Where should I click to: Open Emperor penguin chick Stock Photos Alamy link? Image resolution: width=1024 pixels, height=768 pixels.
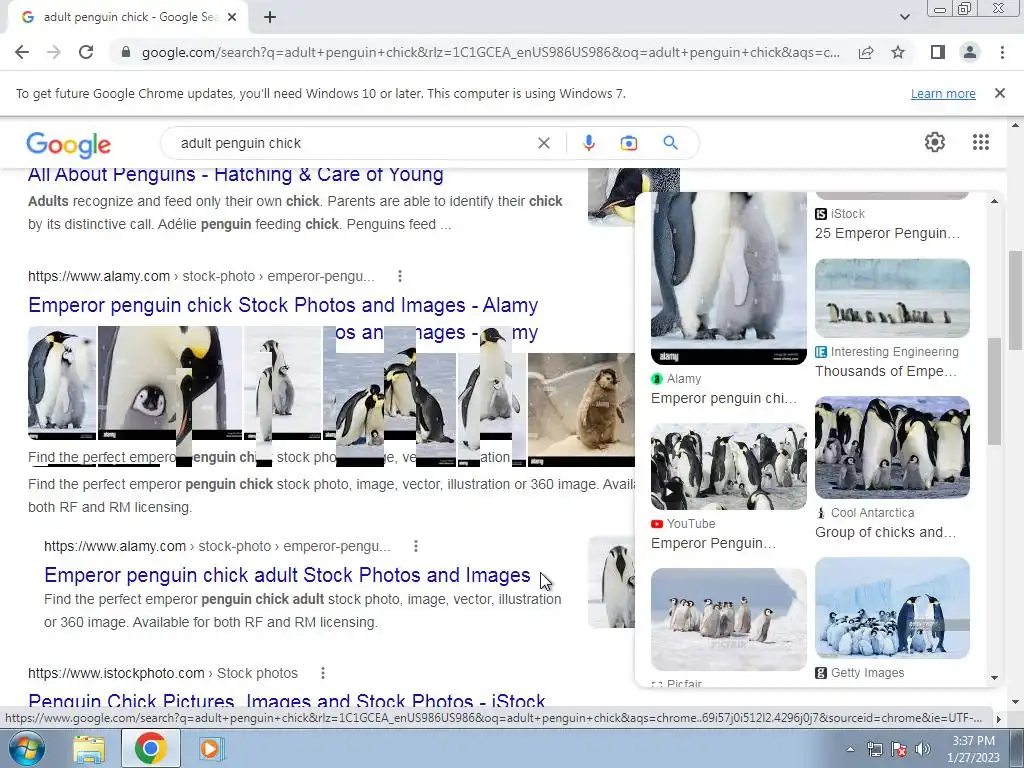click(283, 305)
